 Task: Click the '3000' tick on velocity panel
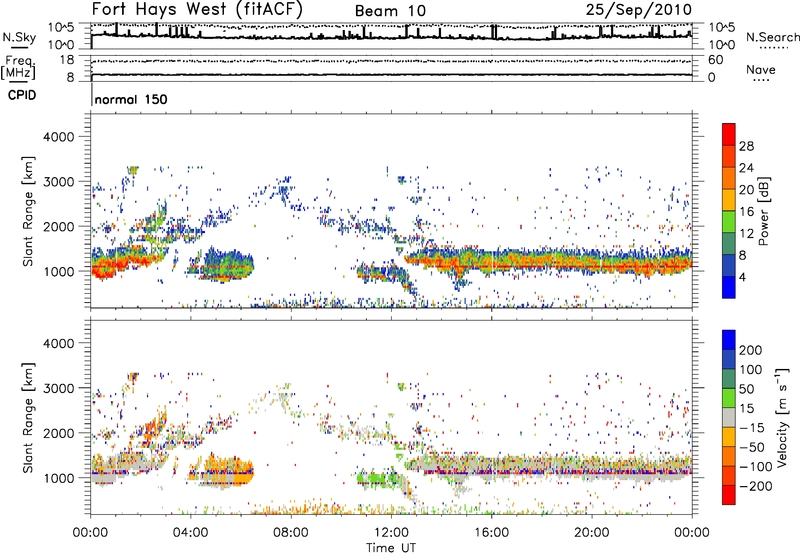tap(58, 388)
